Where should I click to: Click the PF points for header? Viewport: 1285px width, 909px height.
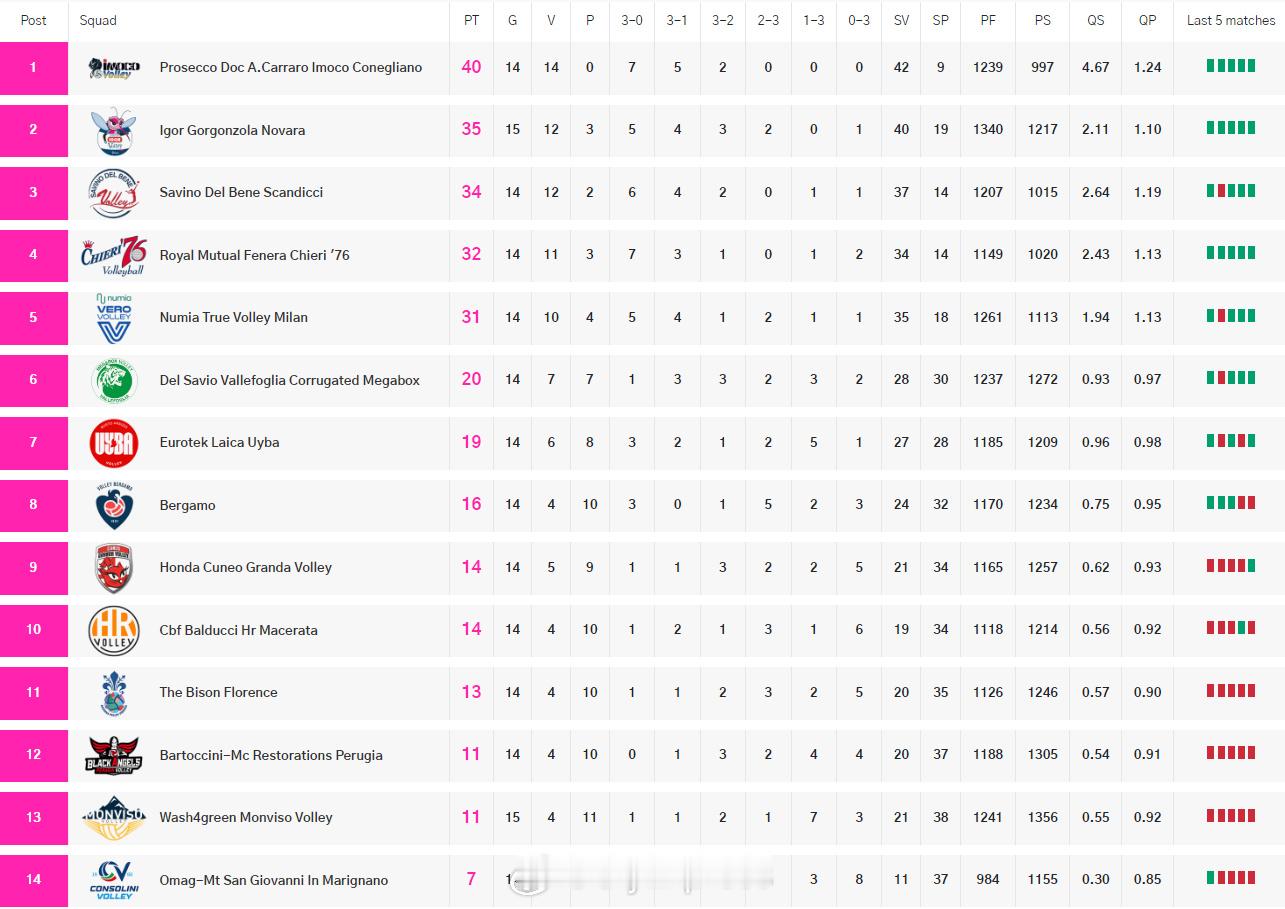point(988,20)
